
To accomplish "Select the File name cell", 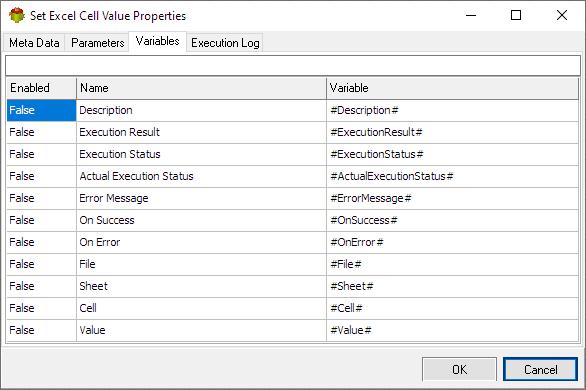I will (201, 264).
